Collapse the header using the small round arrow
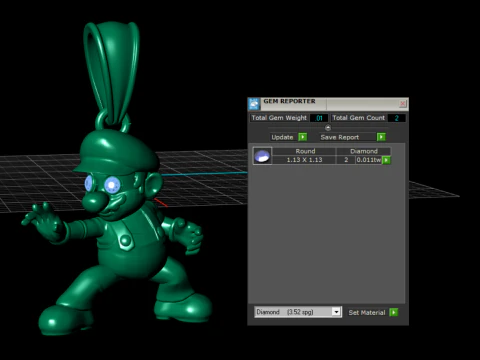Screen dimensions: 480x360 (x=328, y=128)
